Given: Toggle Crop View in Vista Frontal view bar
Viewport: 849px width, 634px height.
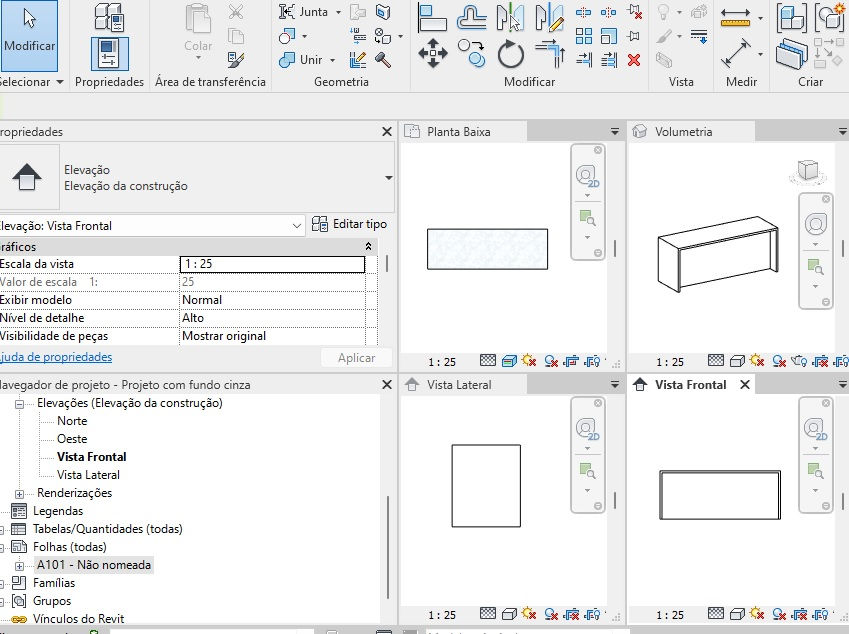Looking at the screenshot, I should 800,614.
